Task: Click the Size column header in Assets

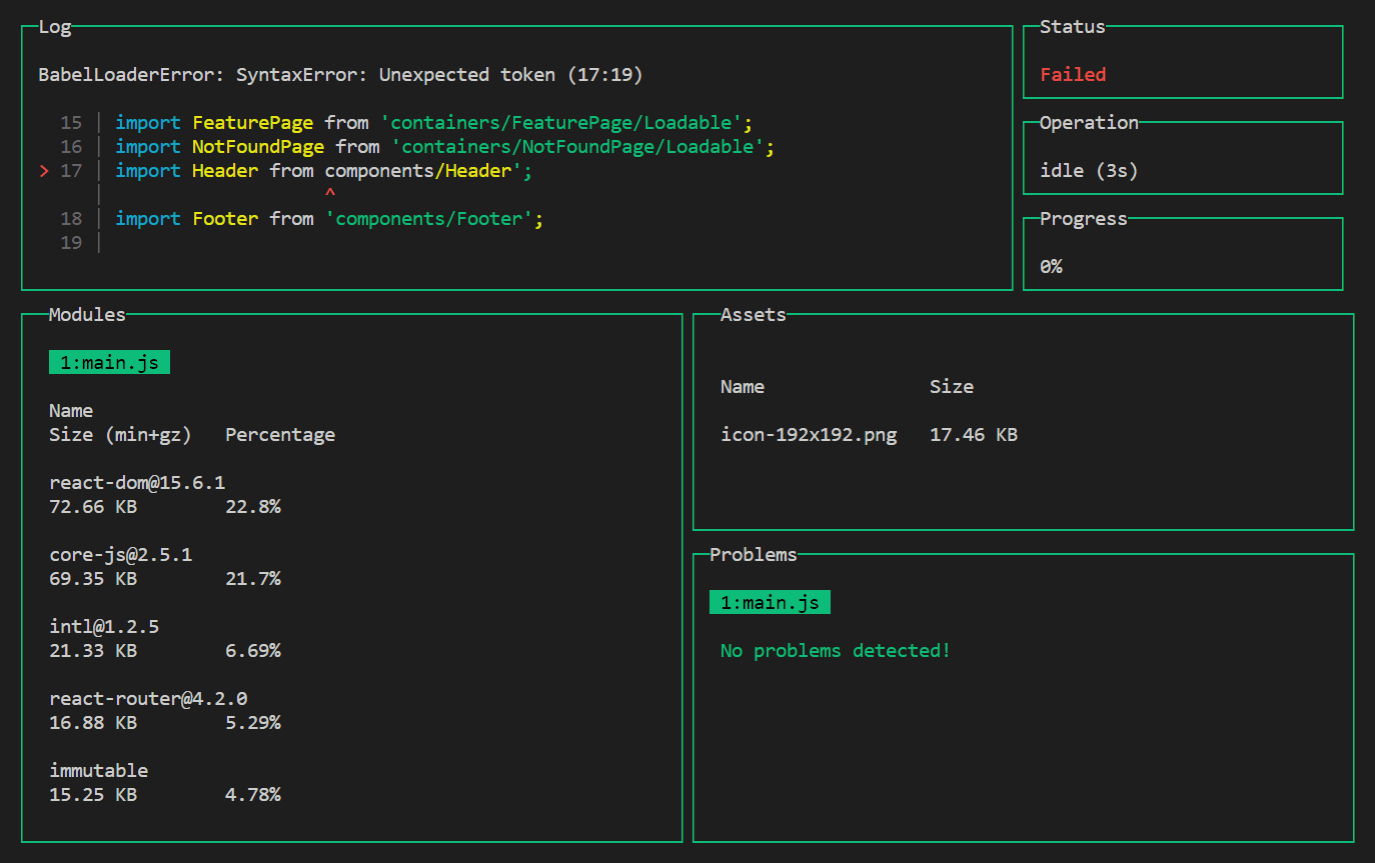Action: coord(951,386)
